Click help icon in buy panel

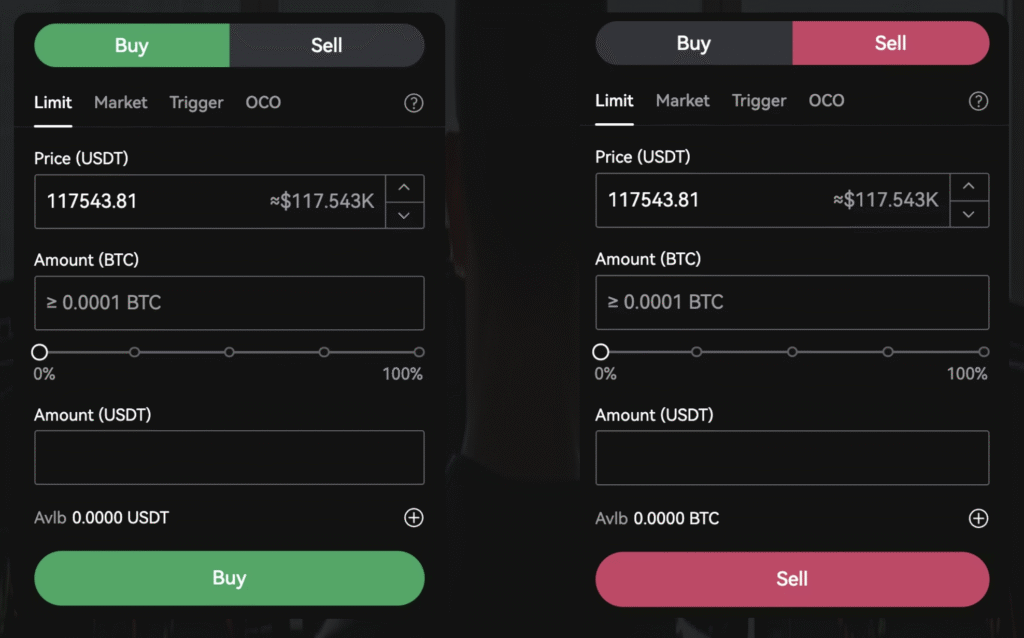413,103
